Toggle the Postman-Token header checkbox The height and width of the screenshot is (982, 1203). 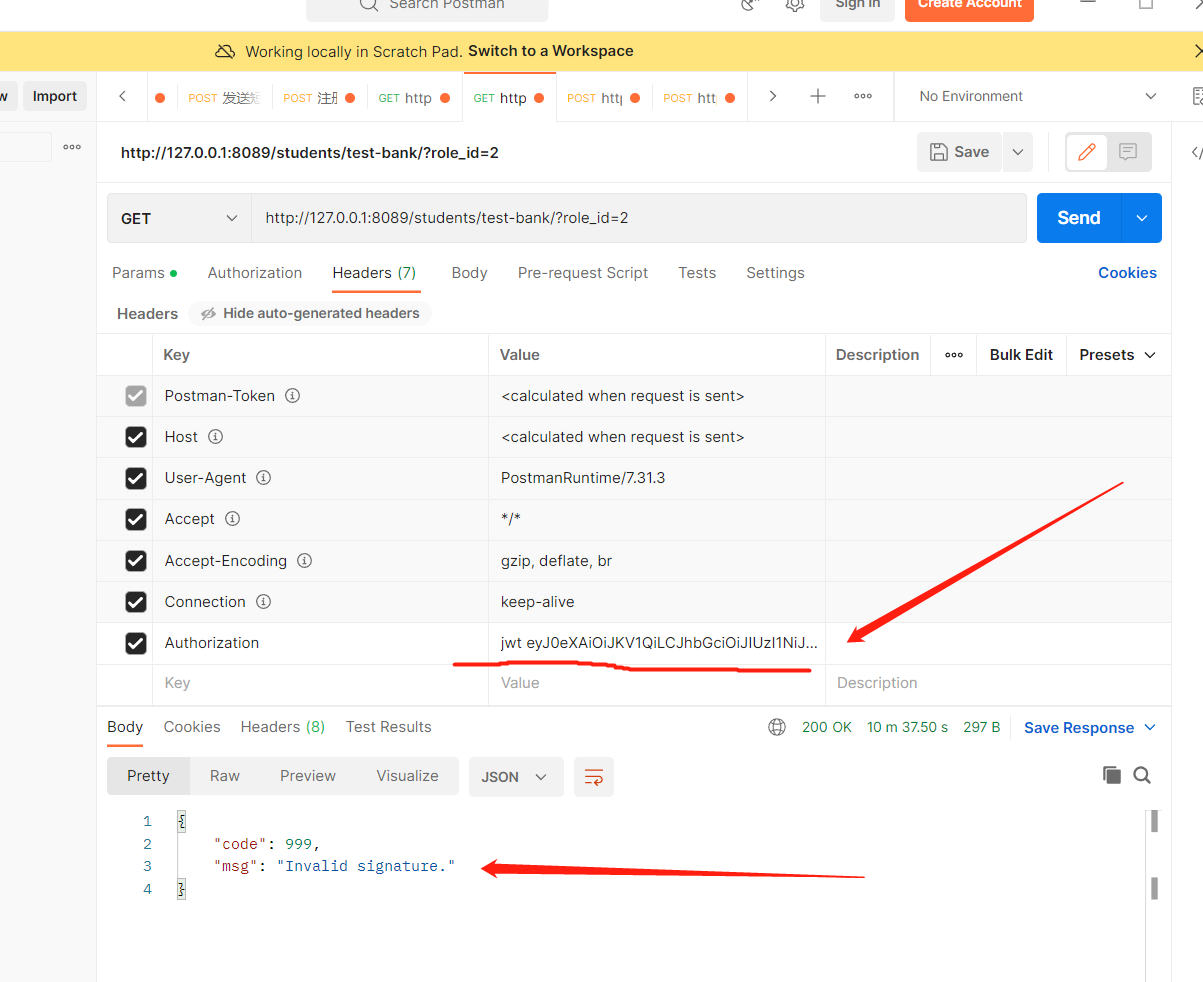point(136,396)
